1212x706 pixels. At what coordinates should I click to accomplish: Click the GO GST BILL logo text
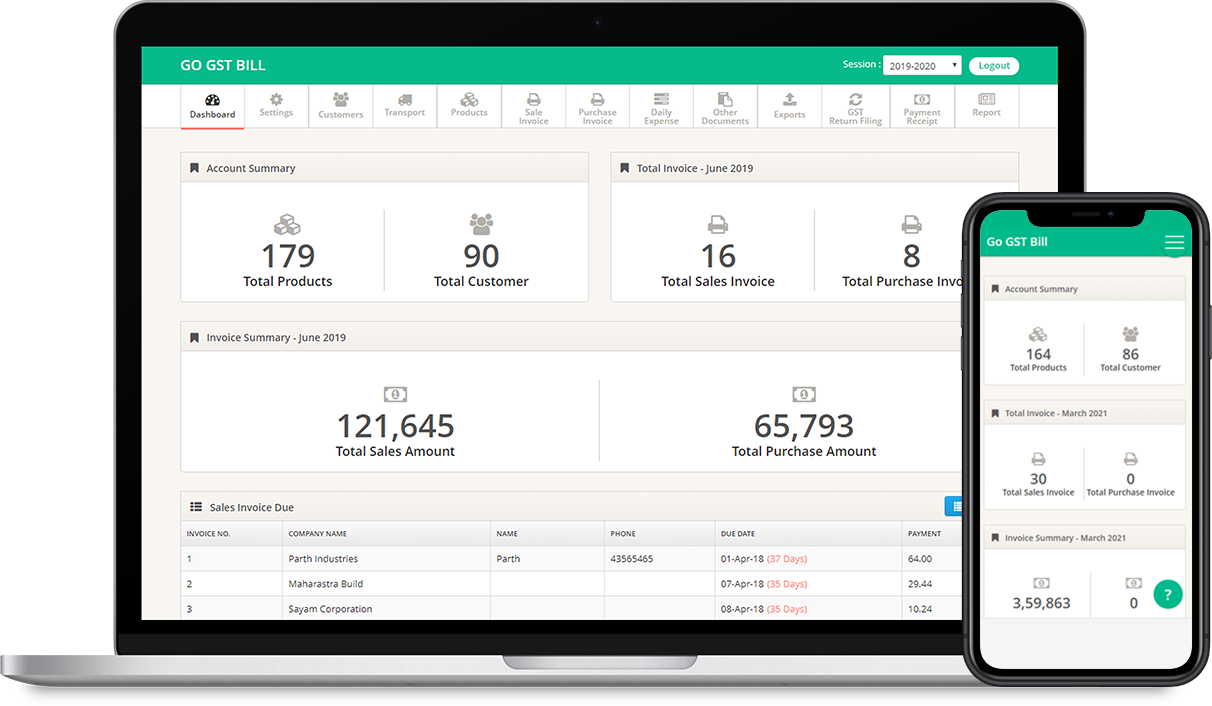coord(223,66)
